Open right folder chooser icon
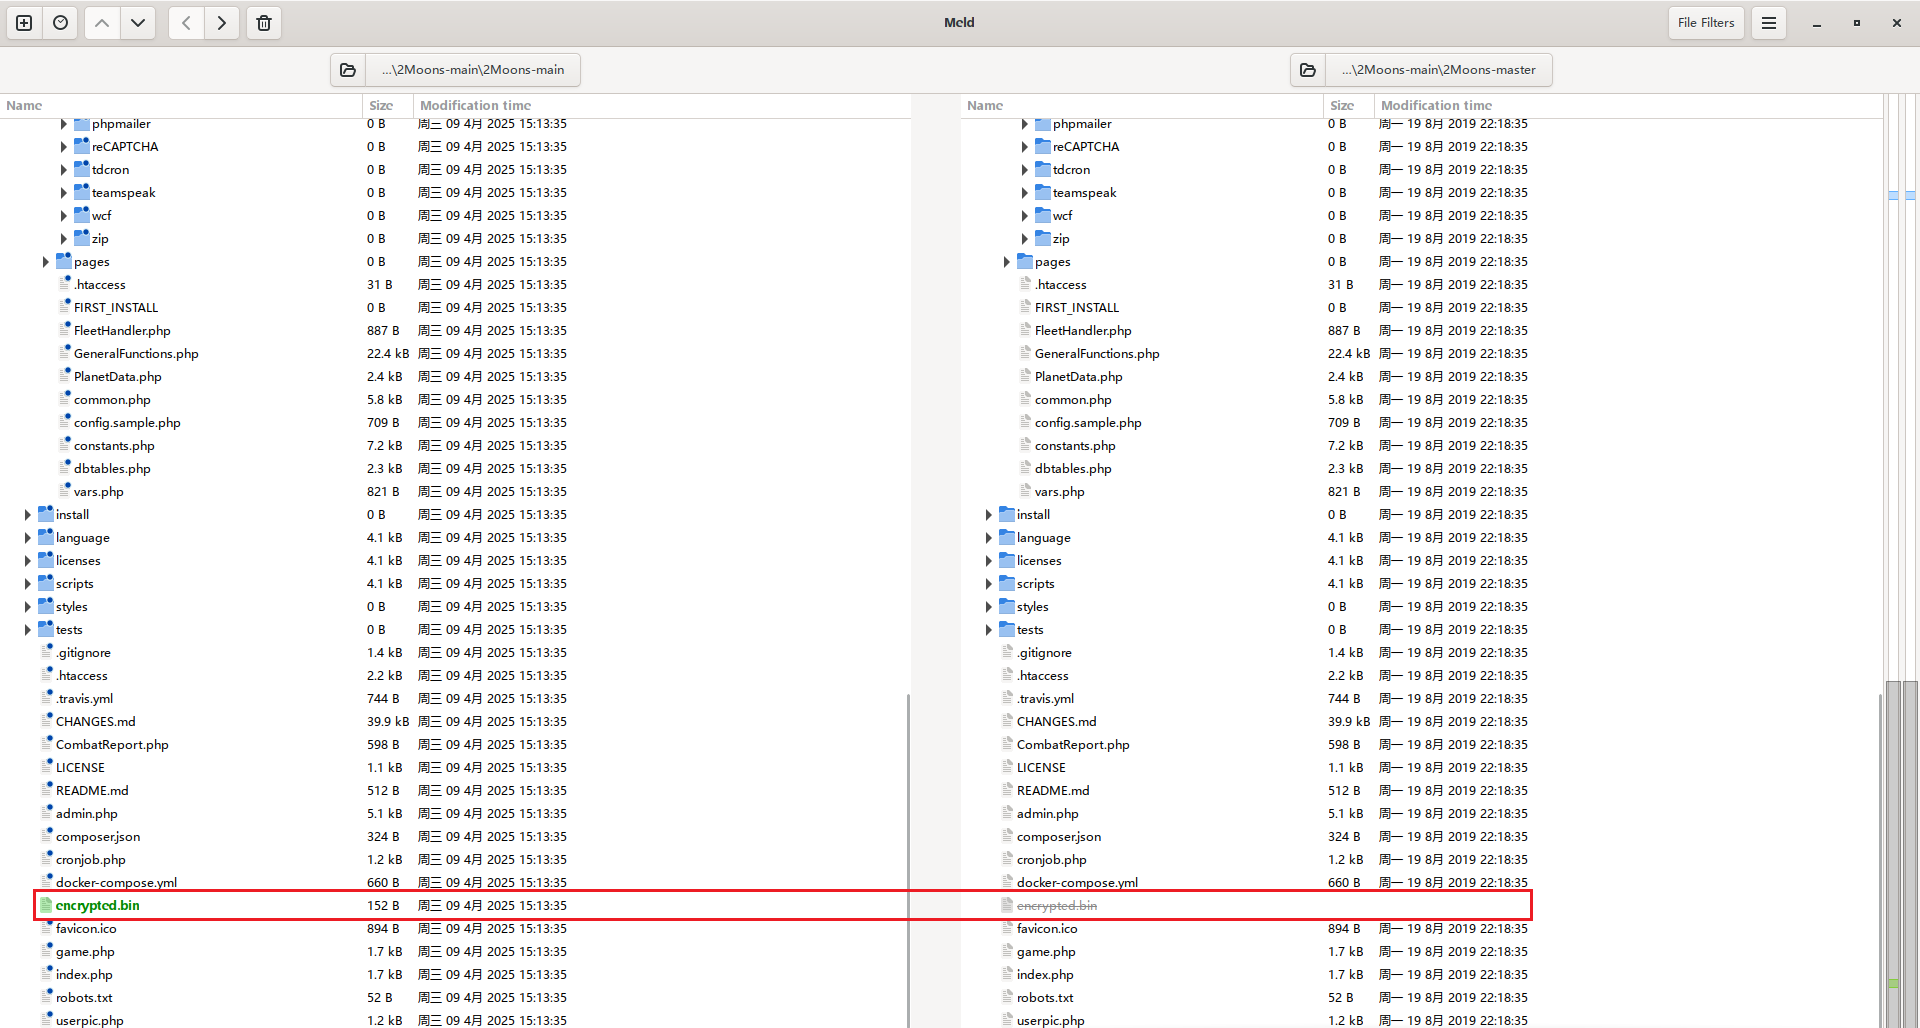This screenshot has height=1028, width=1920. pyautogui.click(x=1308, y=70)
